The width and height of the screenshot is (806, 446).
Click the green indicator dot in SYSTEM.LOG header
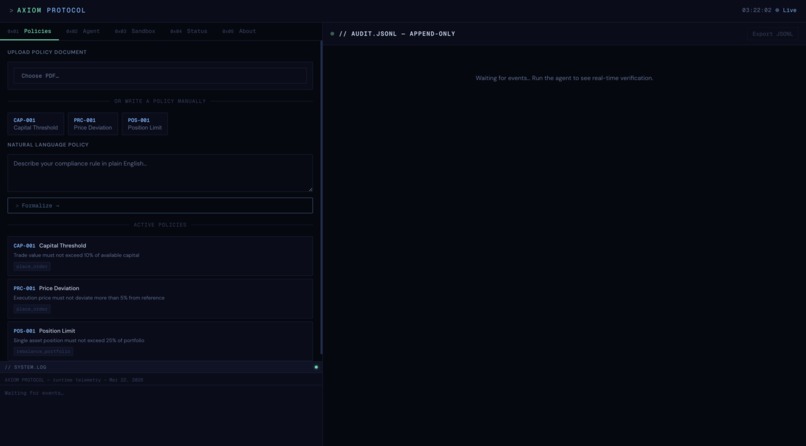(316, 367)
